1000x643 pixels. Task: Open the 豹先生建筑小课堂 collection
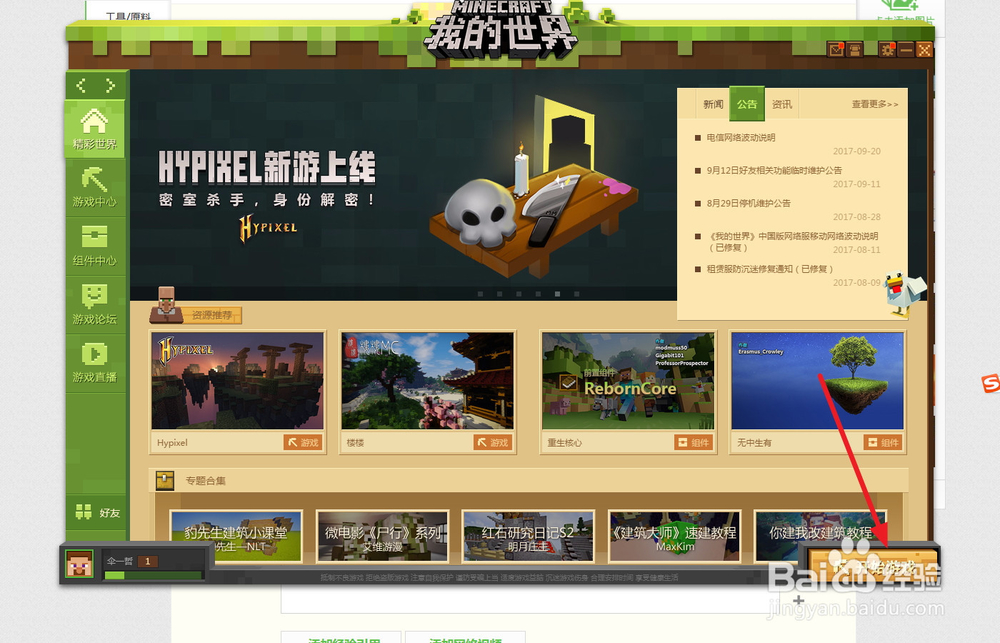pos(236,536)
